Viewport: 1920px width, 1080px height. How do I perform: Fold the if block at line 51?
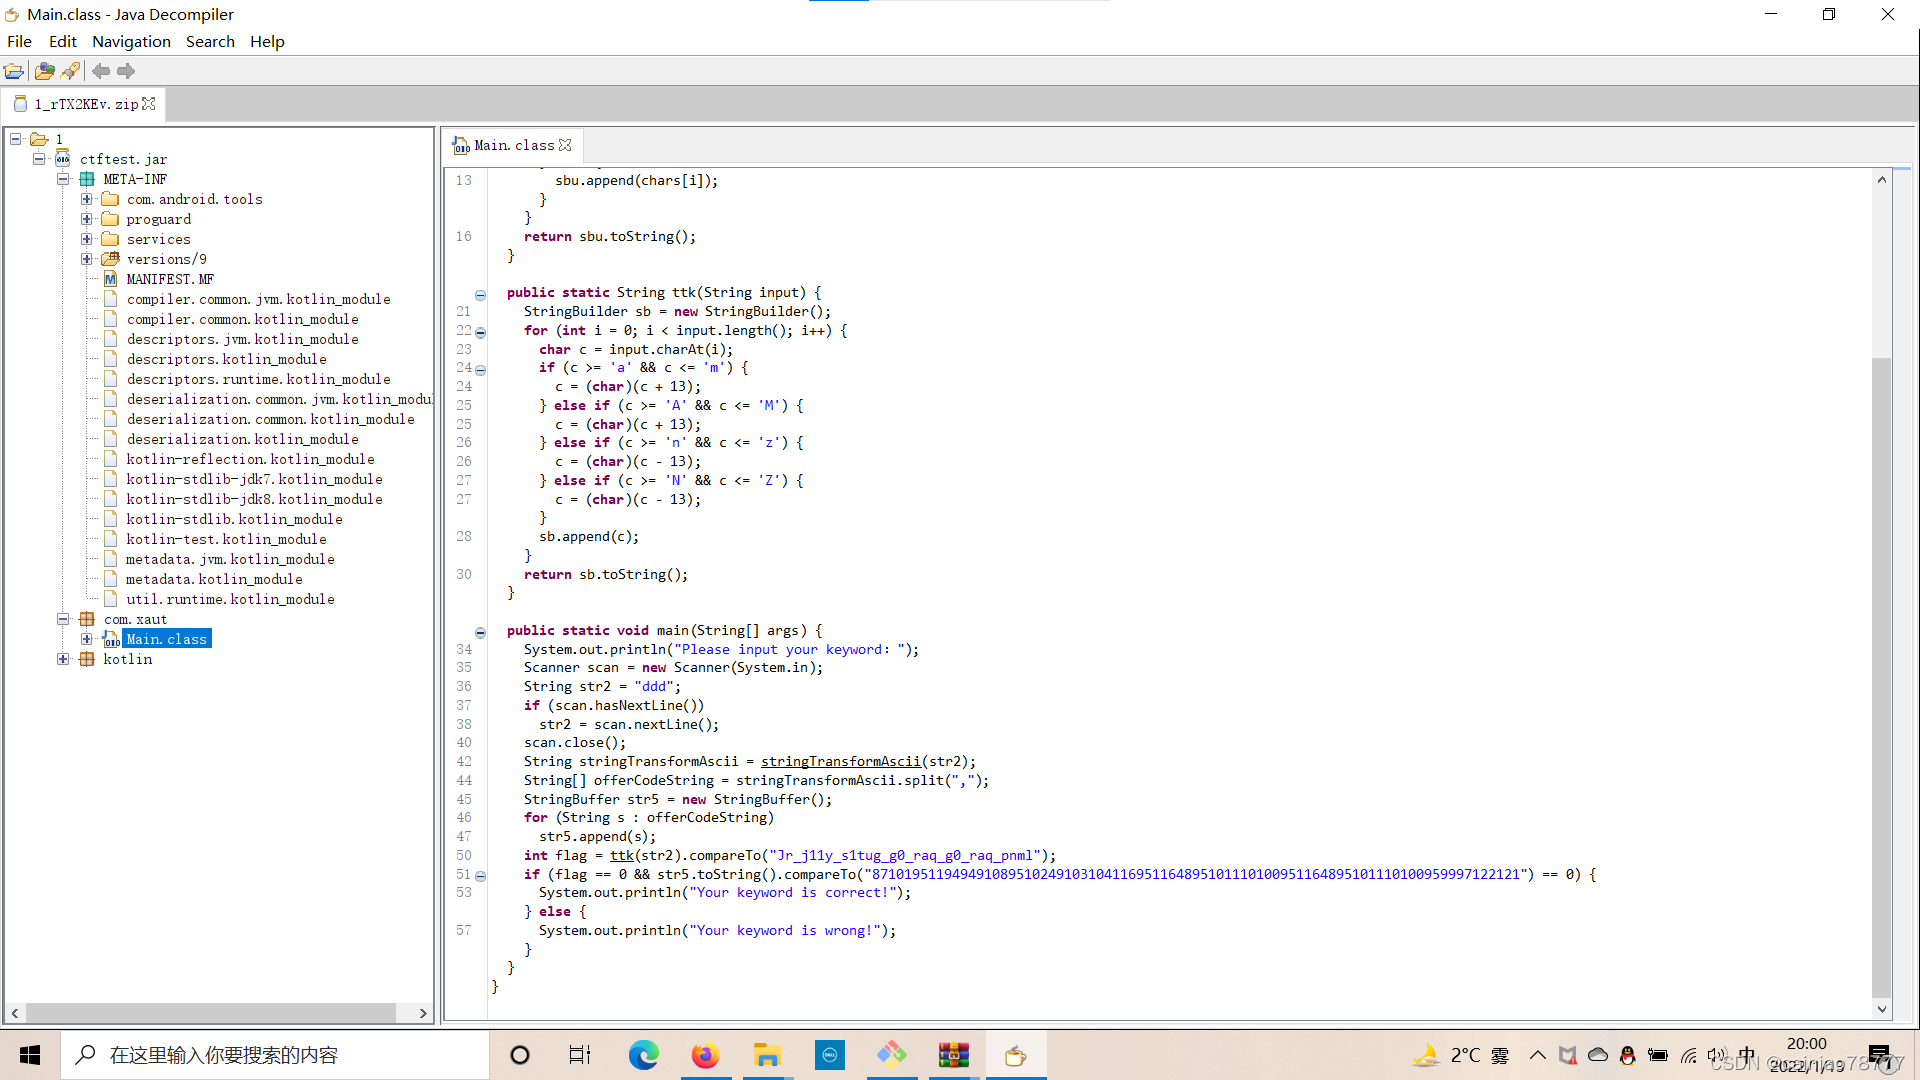tap(480, 876)
